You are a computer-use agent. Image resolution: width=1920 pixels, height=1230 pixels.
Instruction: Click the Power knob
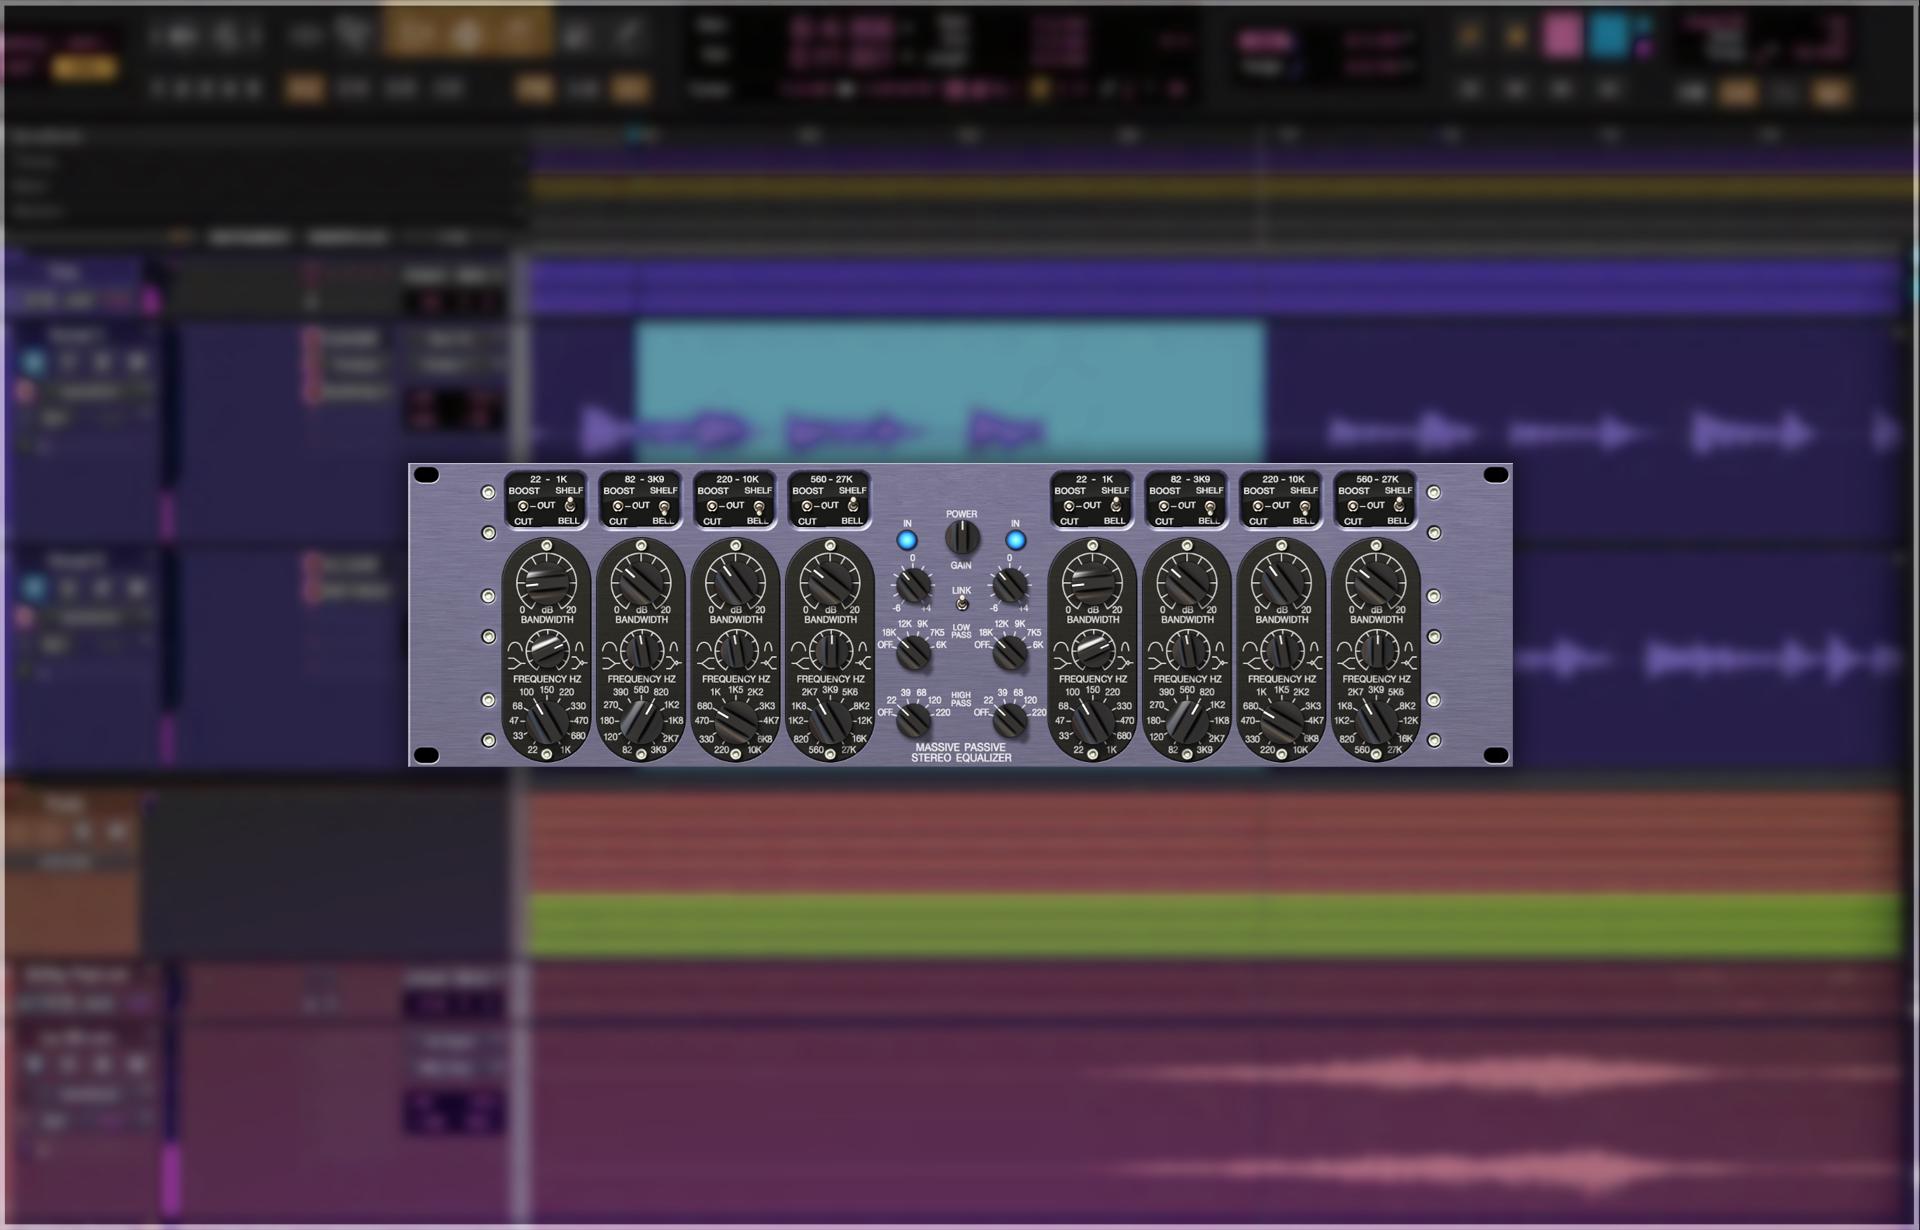pyautogui.click(x=962, y=539)
